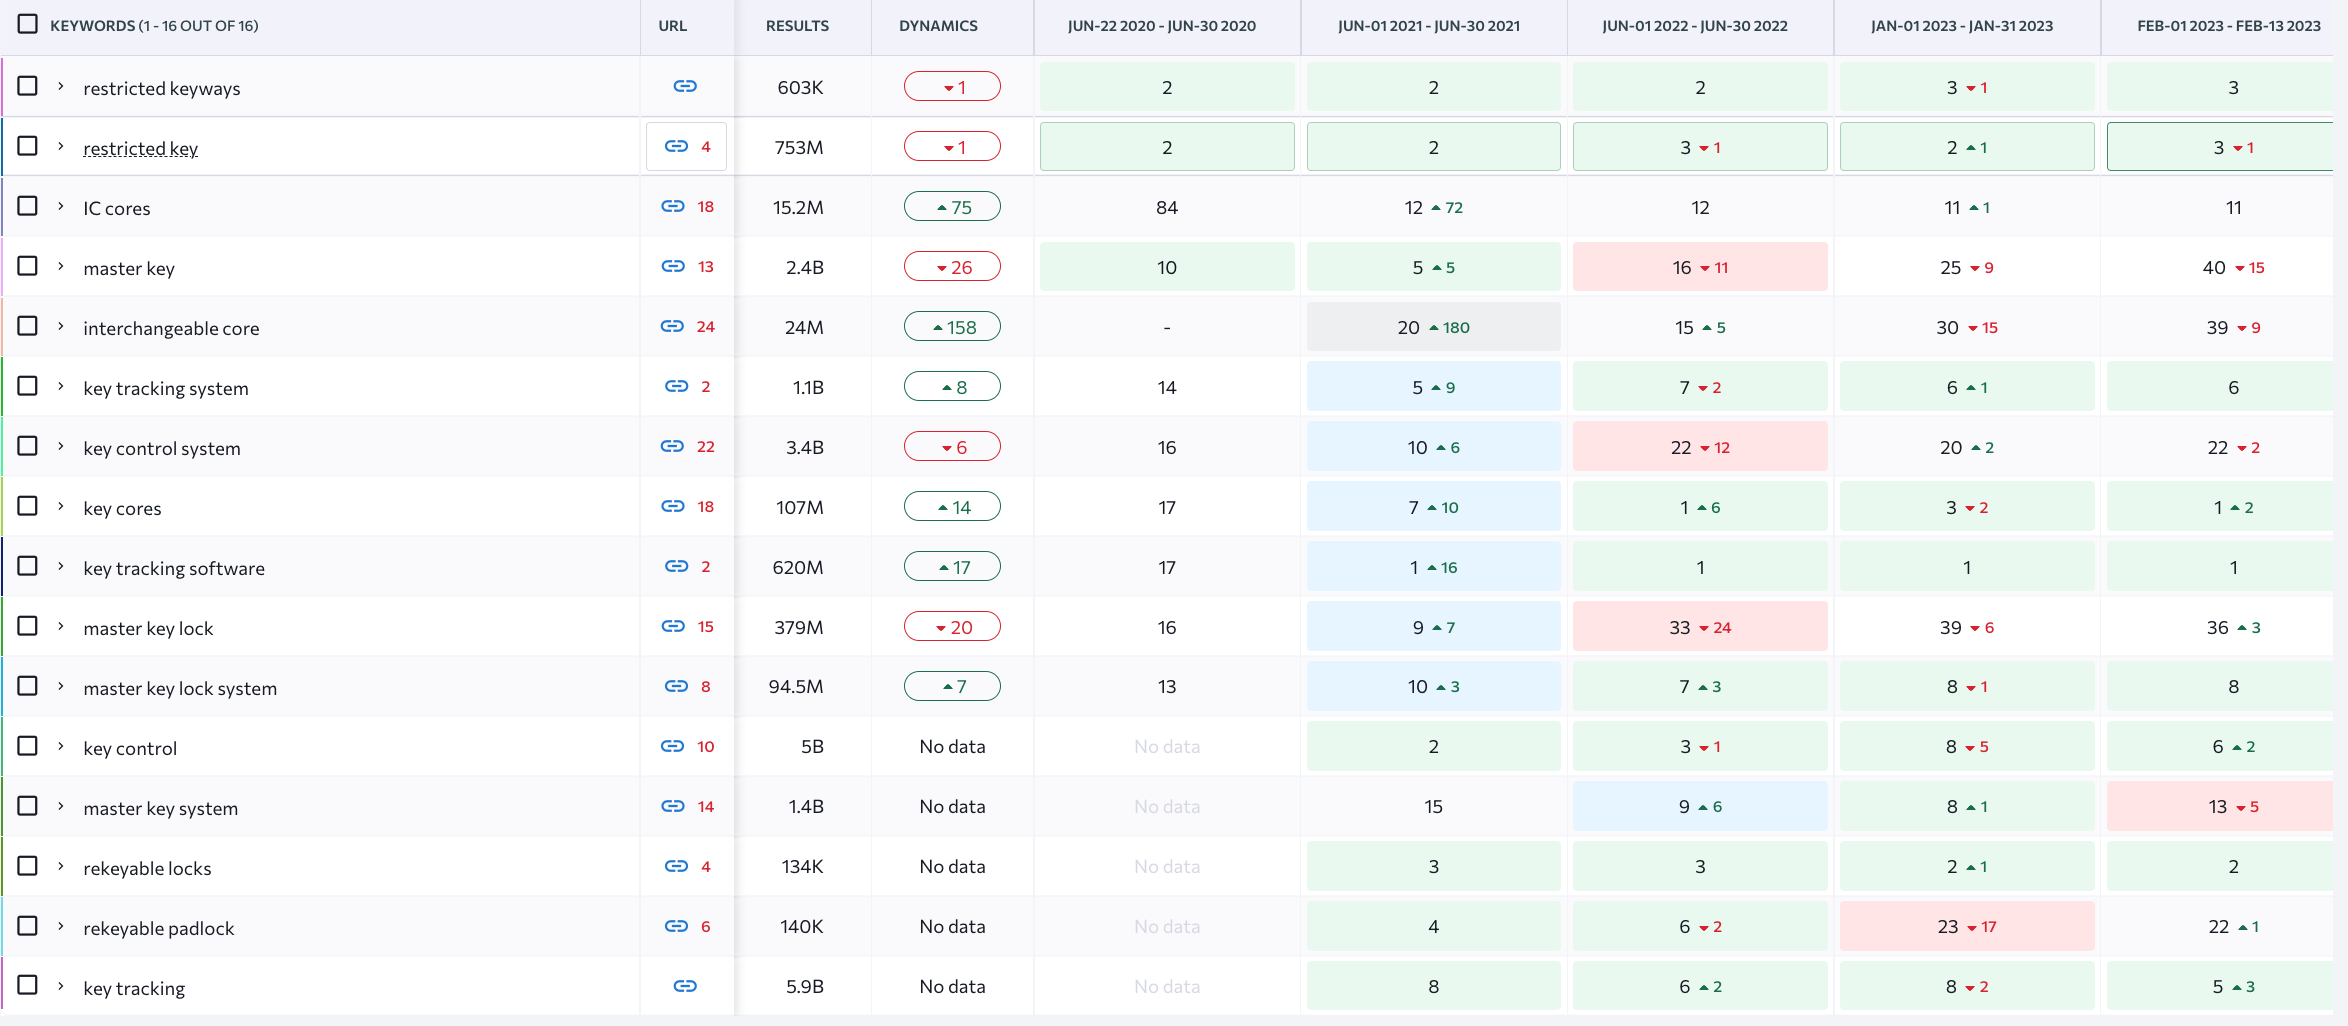This screenshot has width=2348, height=1026.
Task: Open URL link icon for rekeyable padlock
Action: 677,926
